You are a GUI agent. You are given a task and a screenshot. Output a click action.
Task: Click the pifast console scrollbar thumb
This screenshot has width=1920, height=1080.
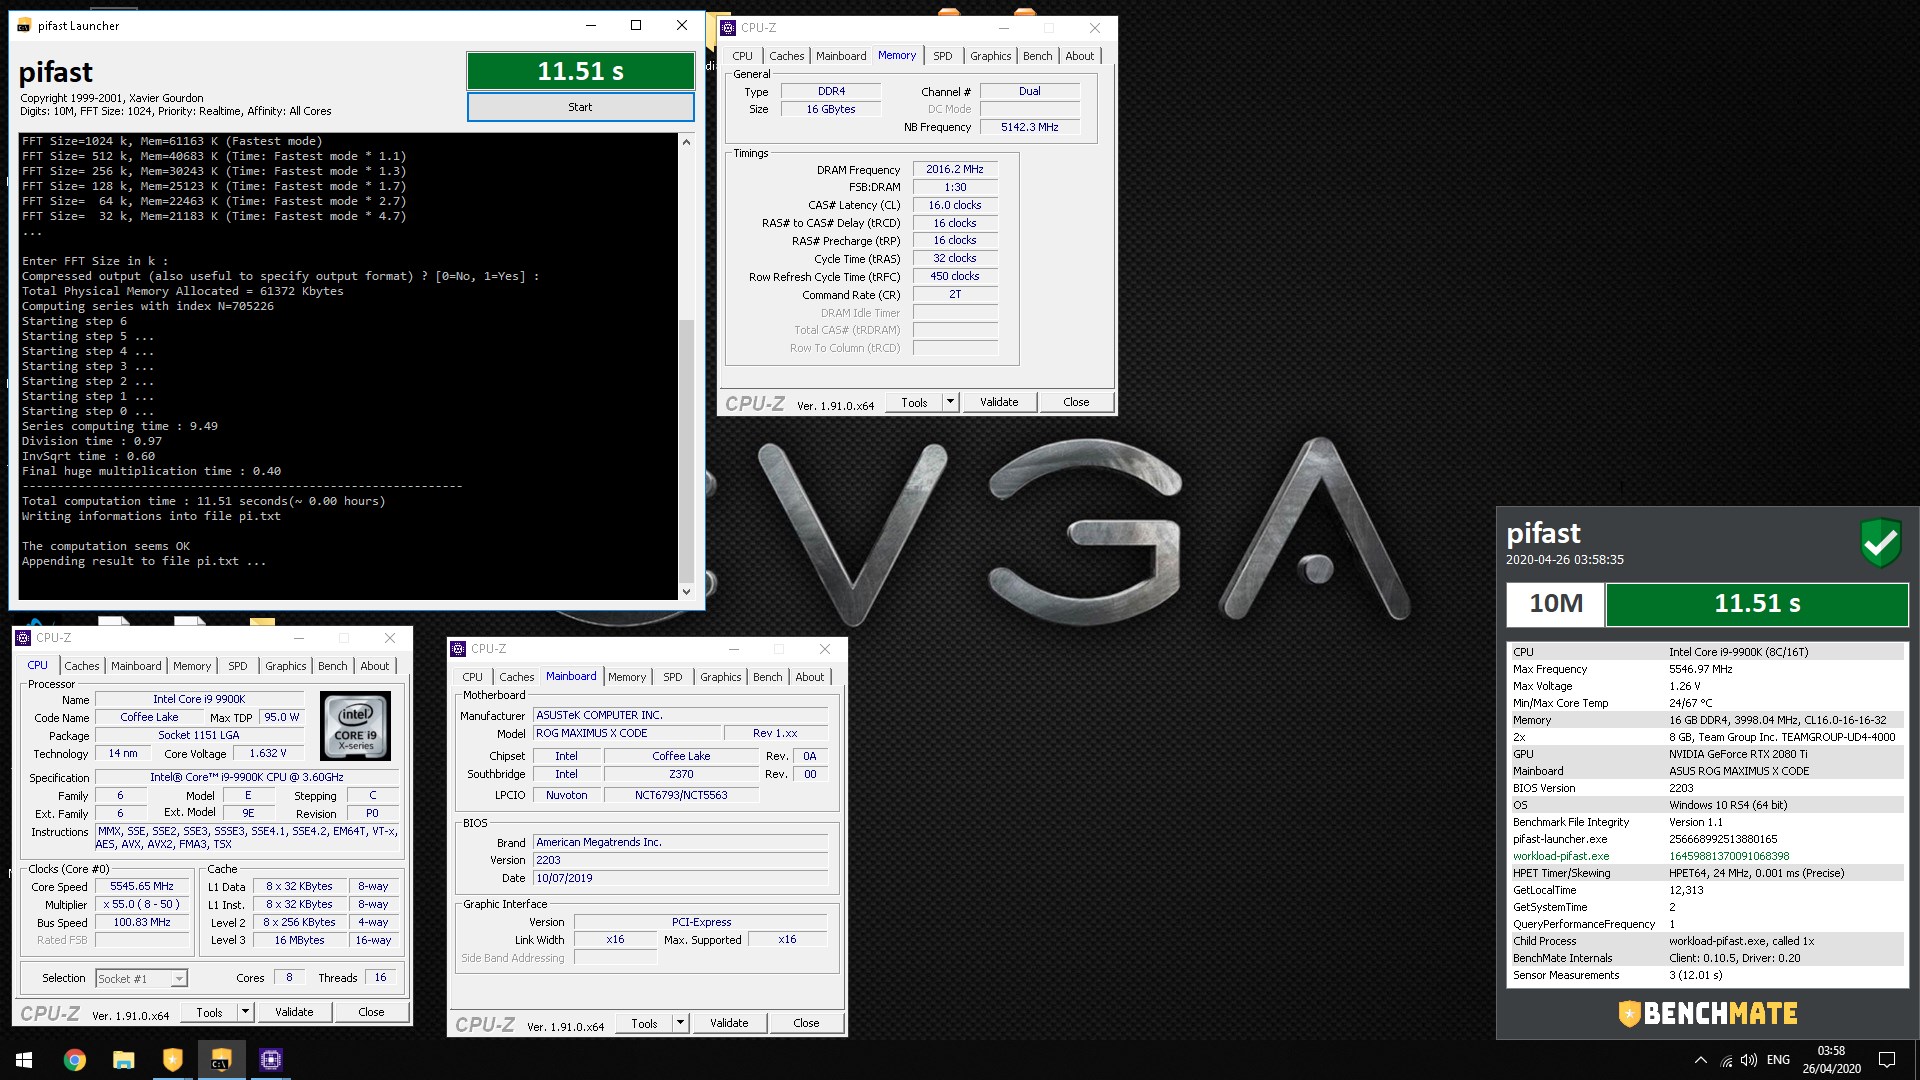click(686, 450)
